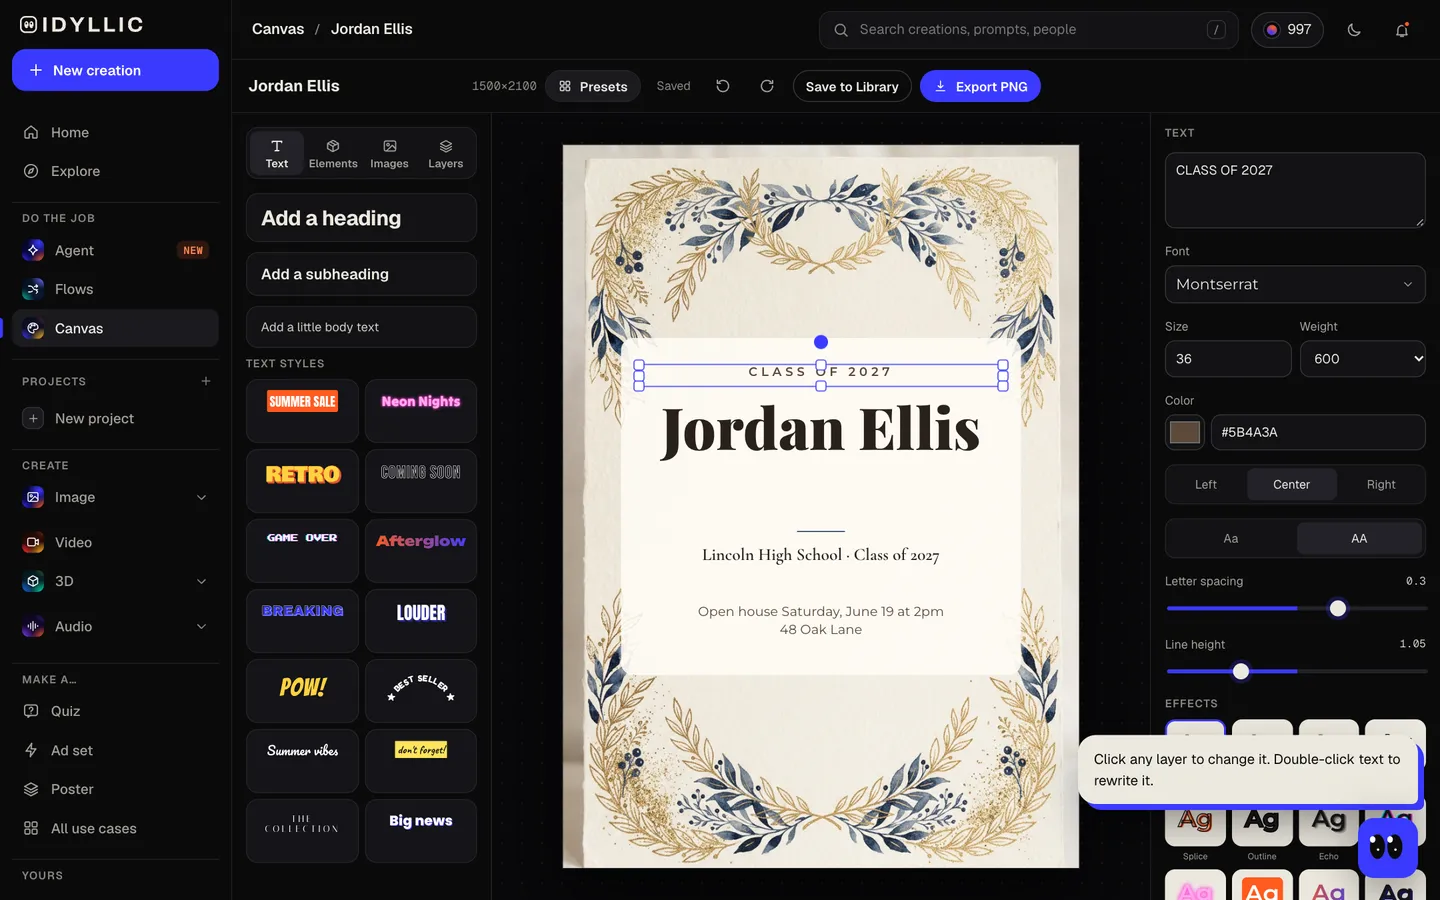Select uppercase AA option
This screenshot has width=1440, height=900.
1359,538
